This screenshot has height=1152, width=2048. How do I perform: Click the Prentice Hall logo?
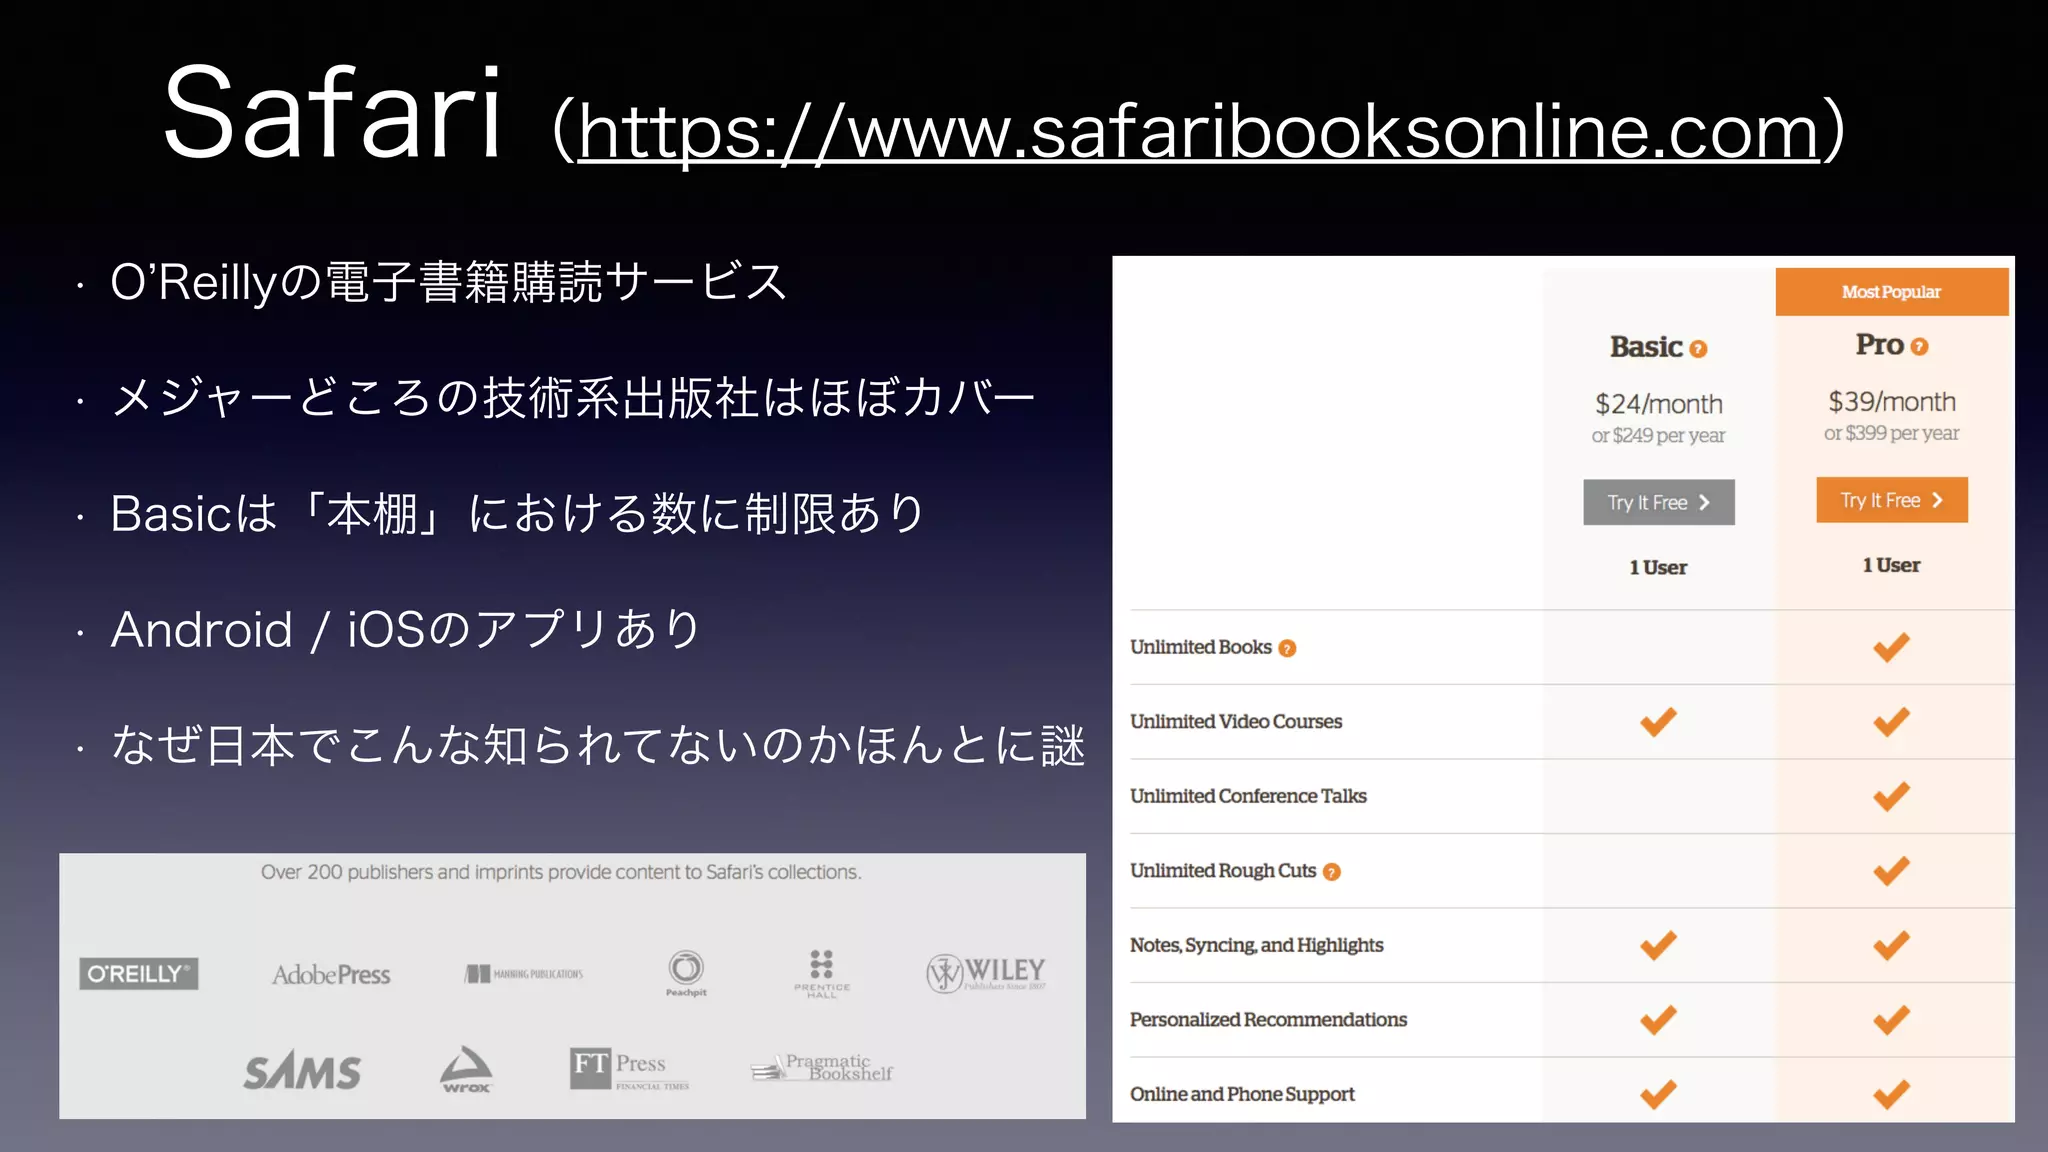point(822,973)
